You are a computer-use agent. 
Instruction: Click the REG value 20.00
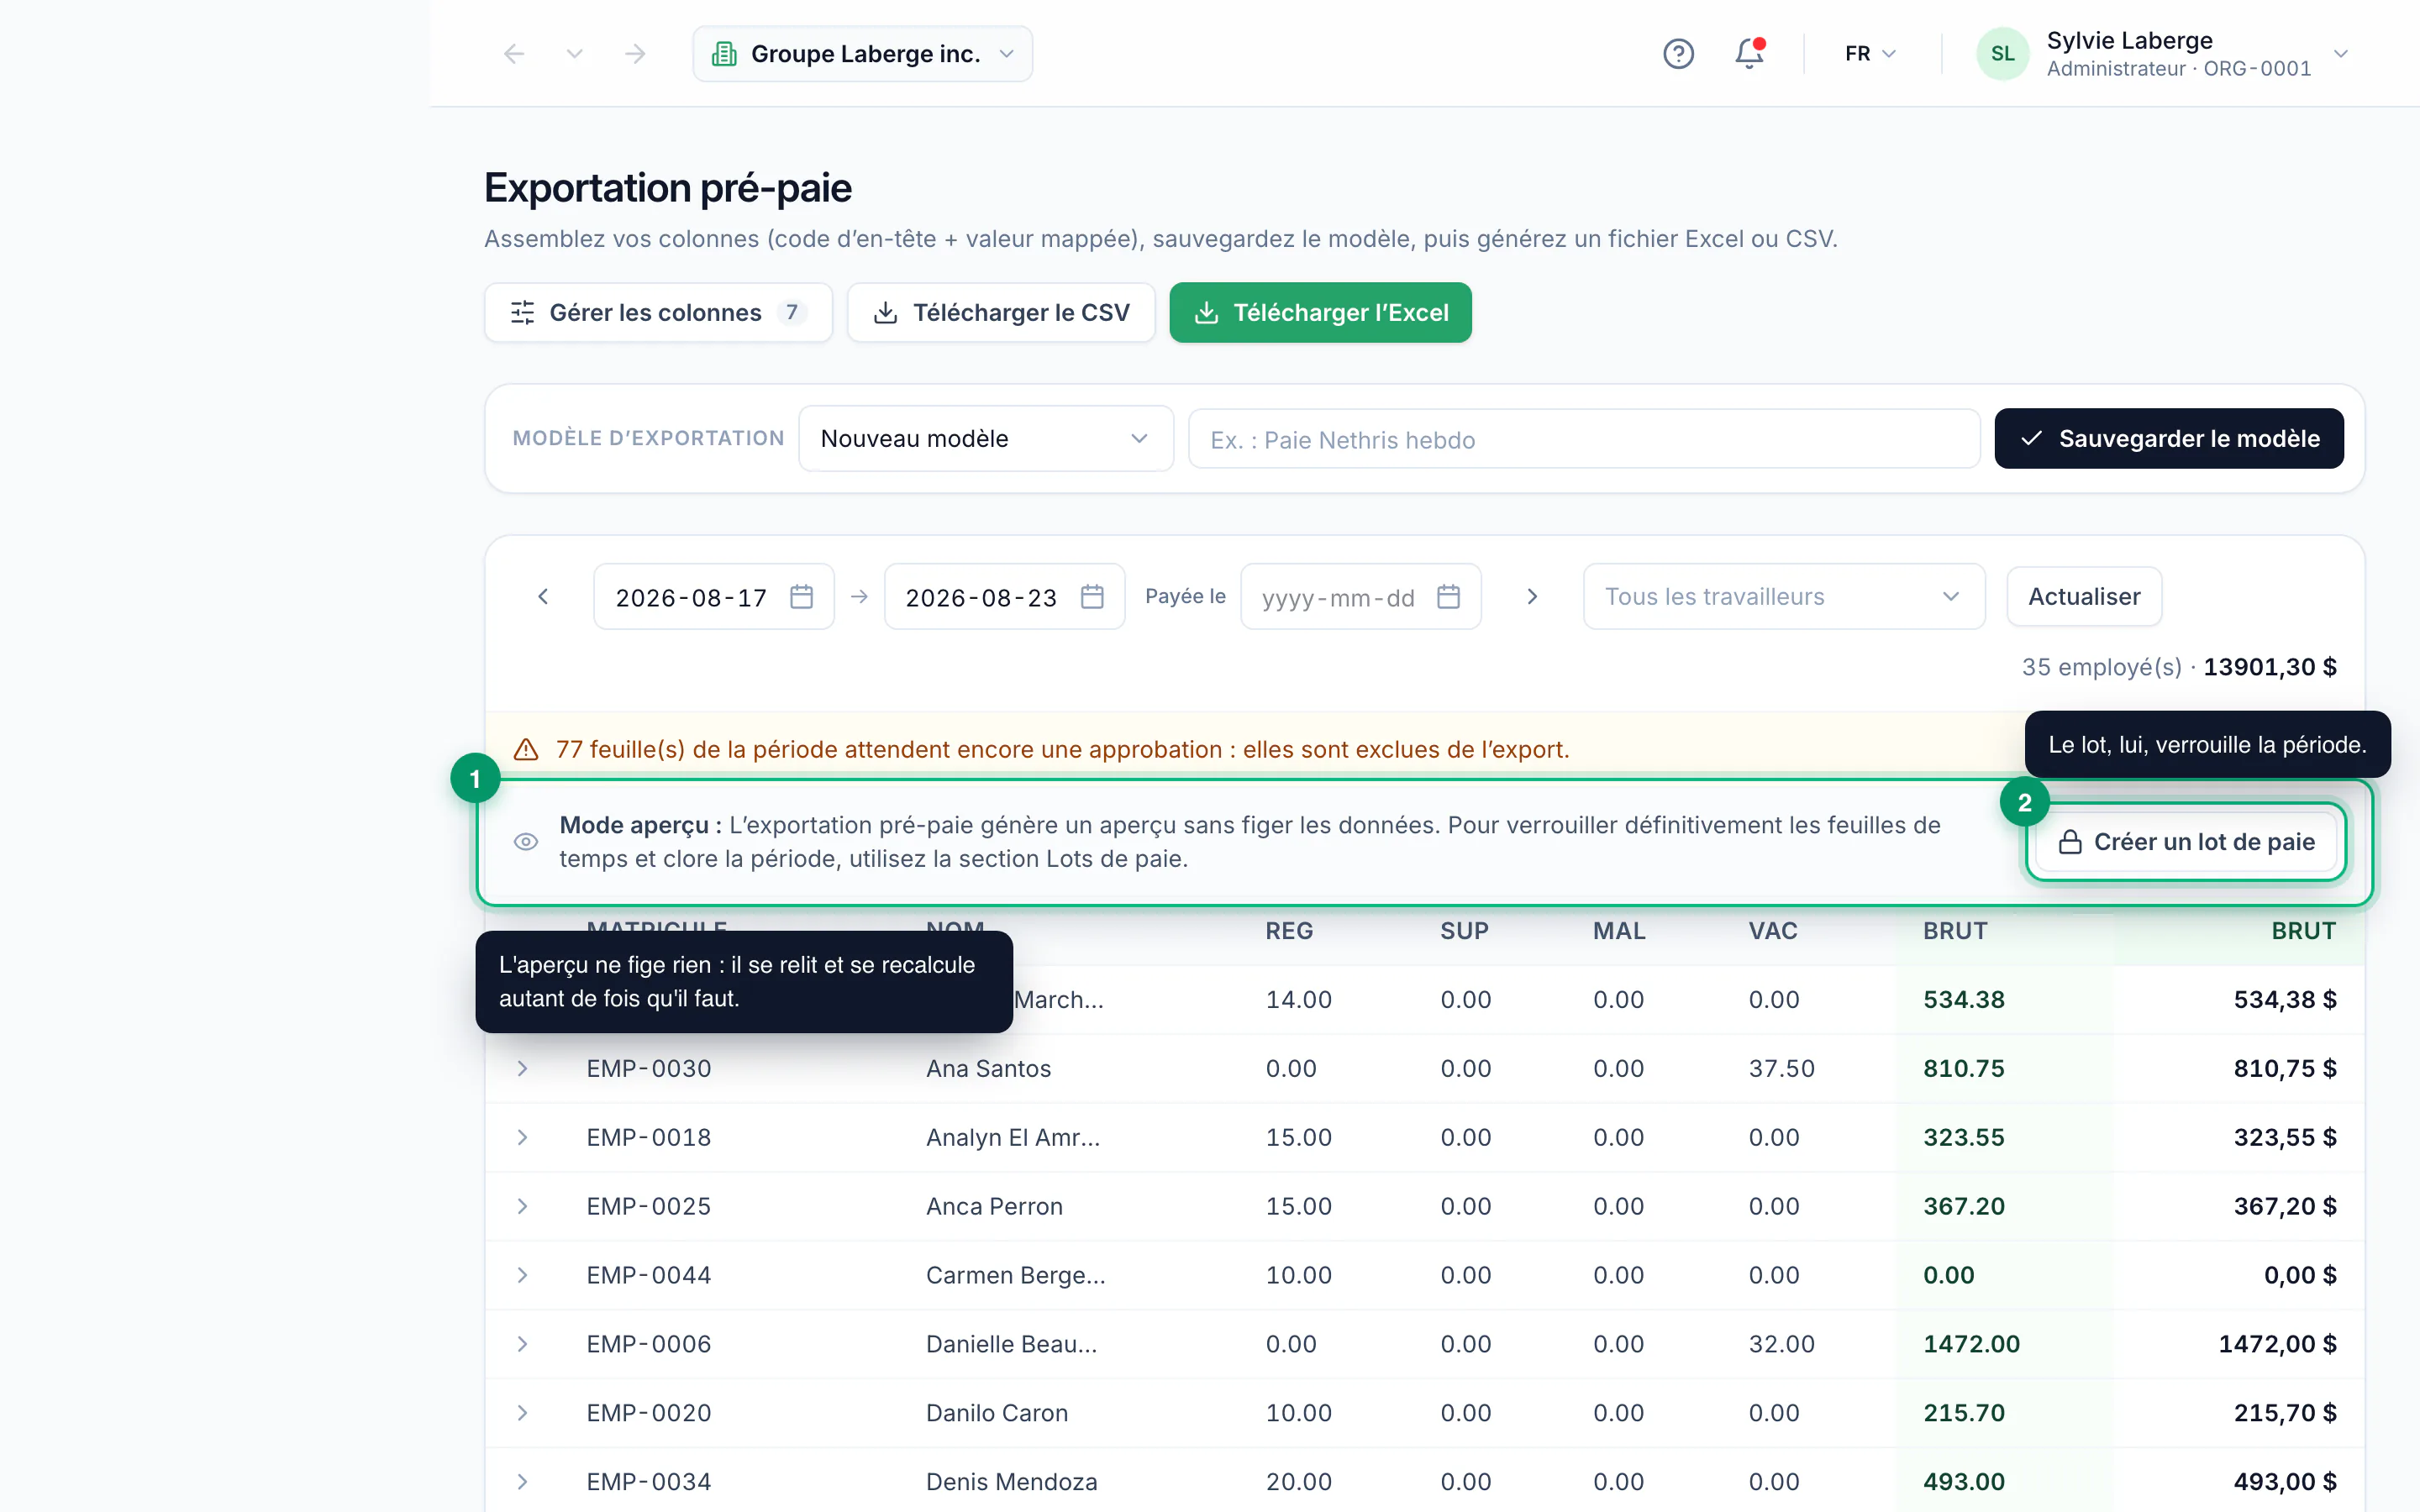[1298, 1482]
